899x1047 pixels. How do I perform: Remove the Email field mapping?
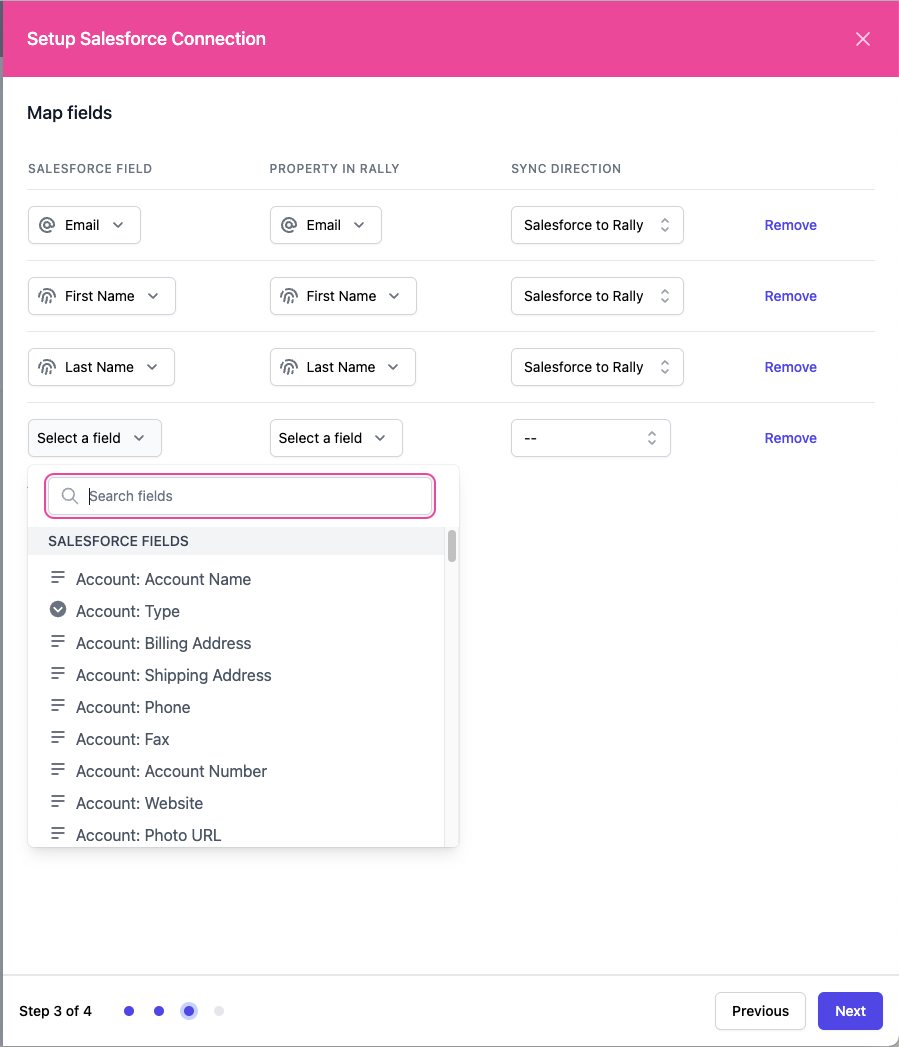click(x=790, y=225)
